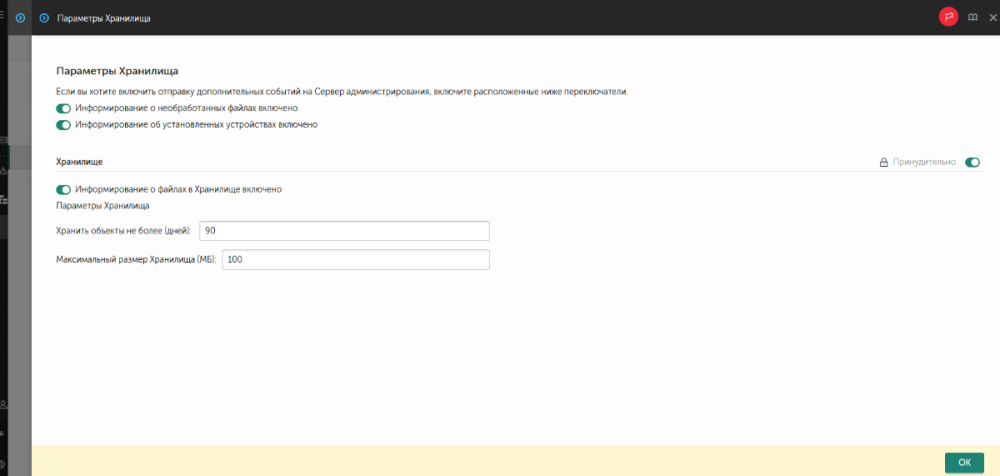The height and width of the screenshot is (476, 1000).
Task: Click the Хранилище section header text
Action: pyautogui.click(x=80, y=162)
